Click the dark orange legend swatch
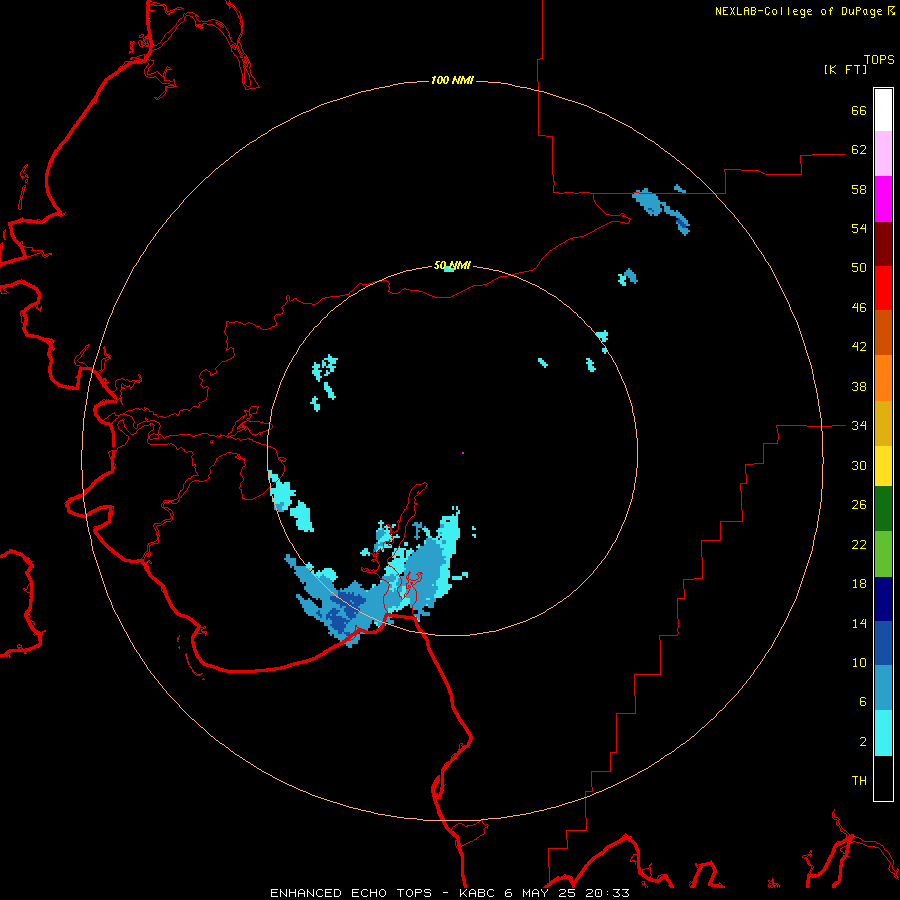The image size is (900, 900). point(883,332)
